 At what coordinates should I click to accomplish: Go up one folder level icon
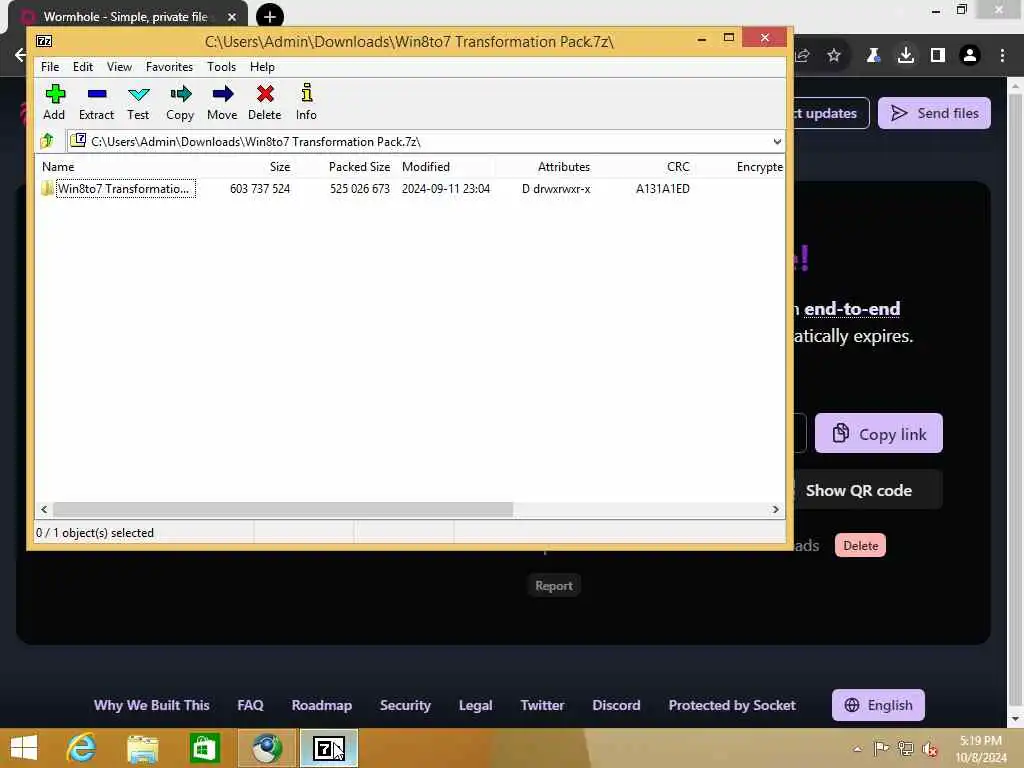(47, 141)
